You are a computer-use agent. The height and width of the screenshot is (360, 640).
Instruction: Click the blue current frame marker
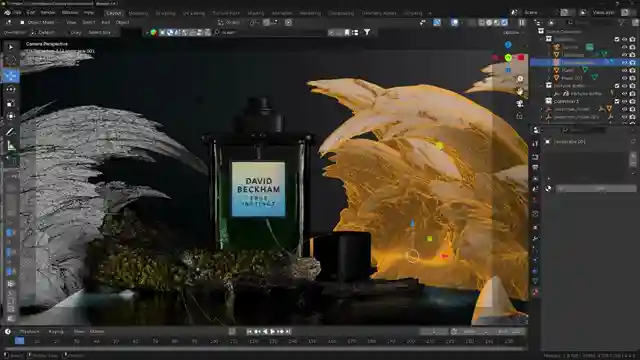click(19, 341)
